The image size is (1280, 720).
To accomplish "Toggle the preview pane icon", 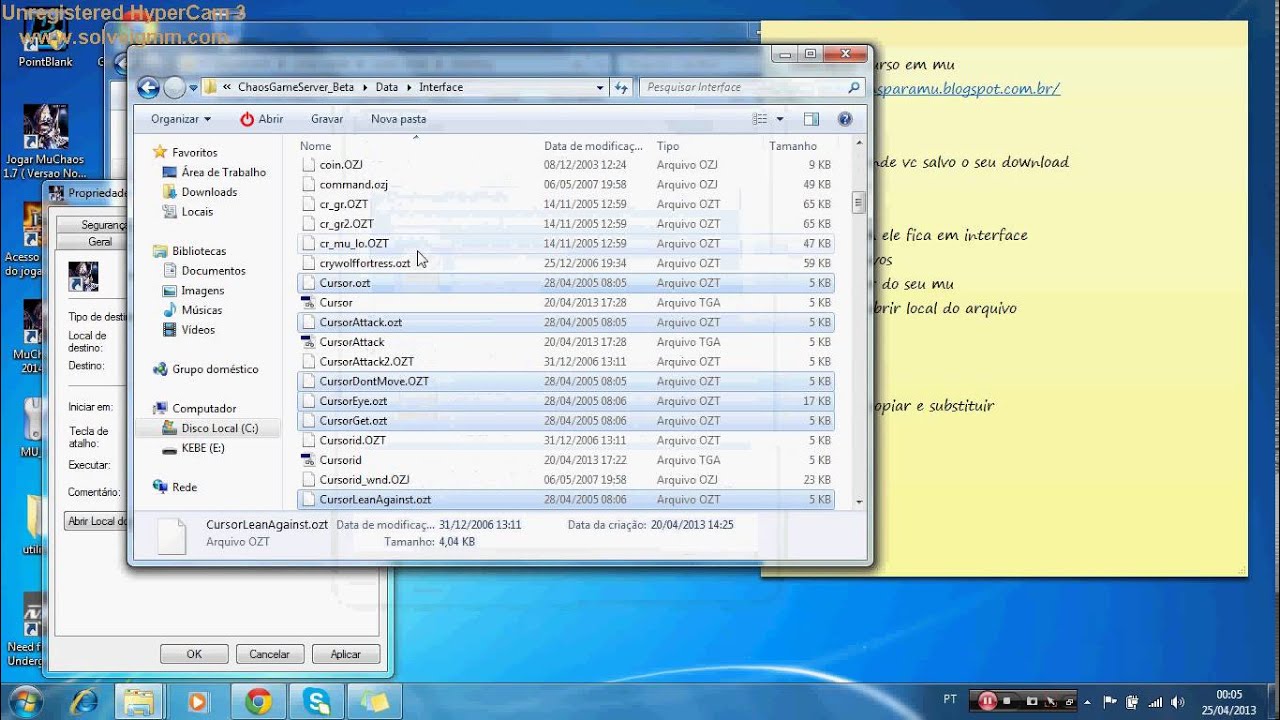I will tap(811, 119).
